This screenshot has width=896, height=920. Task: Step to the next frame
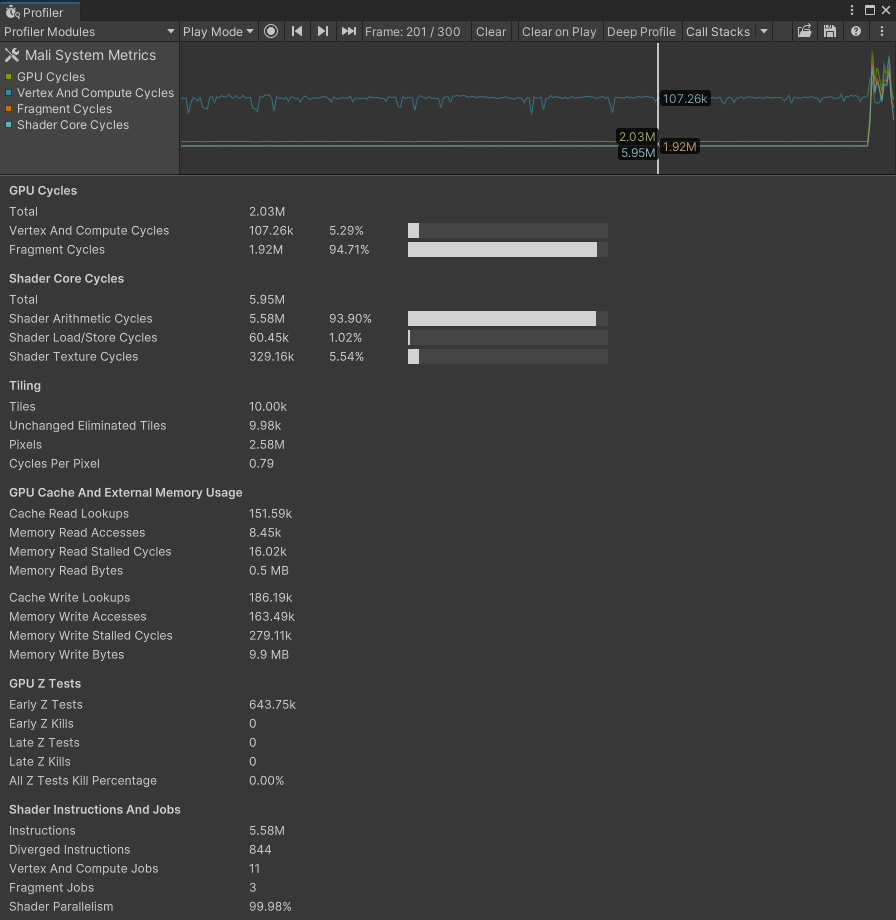click(x=322, y=31)
